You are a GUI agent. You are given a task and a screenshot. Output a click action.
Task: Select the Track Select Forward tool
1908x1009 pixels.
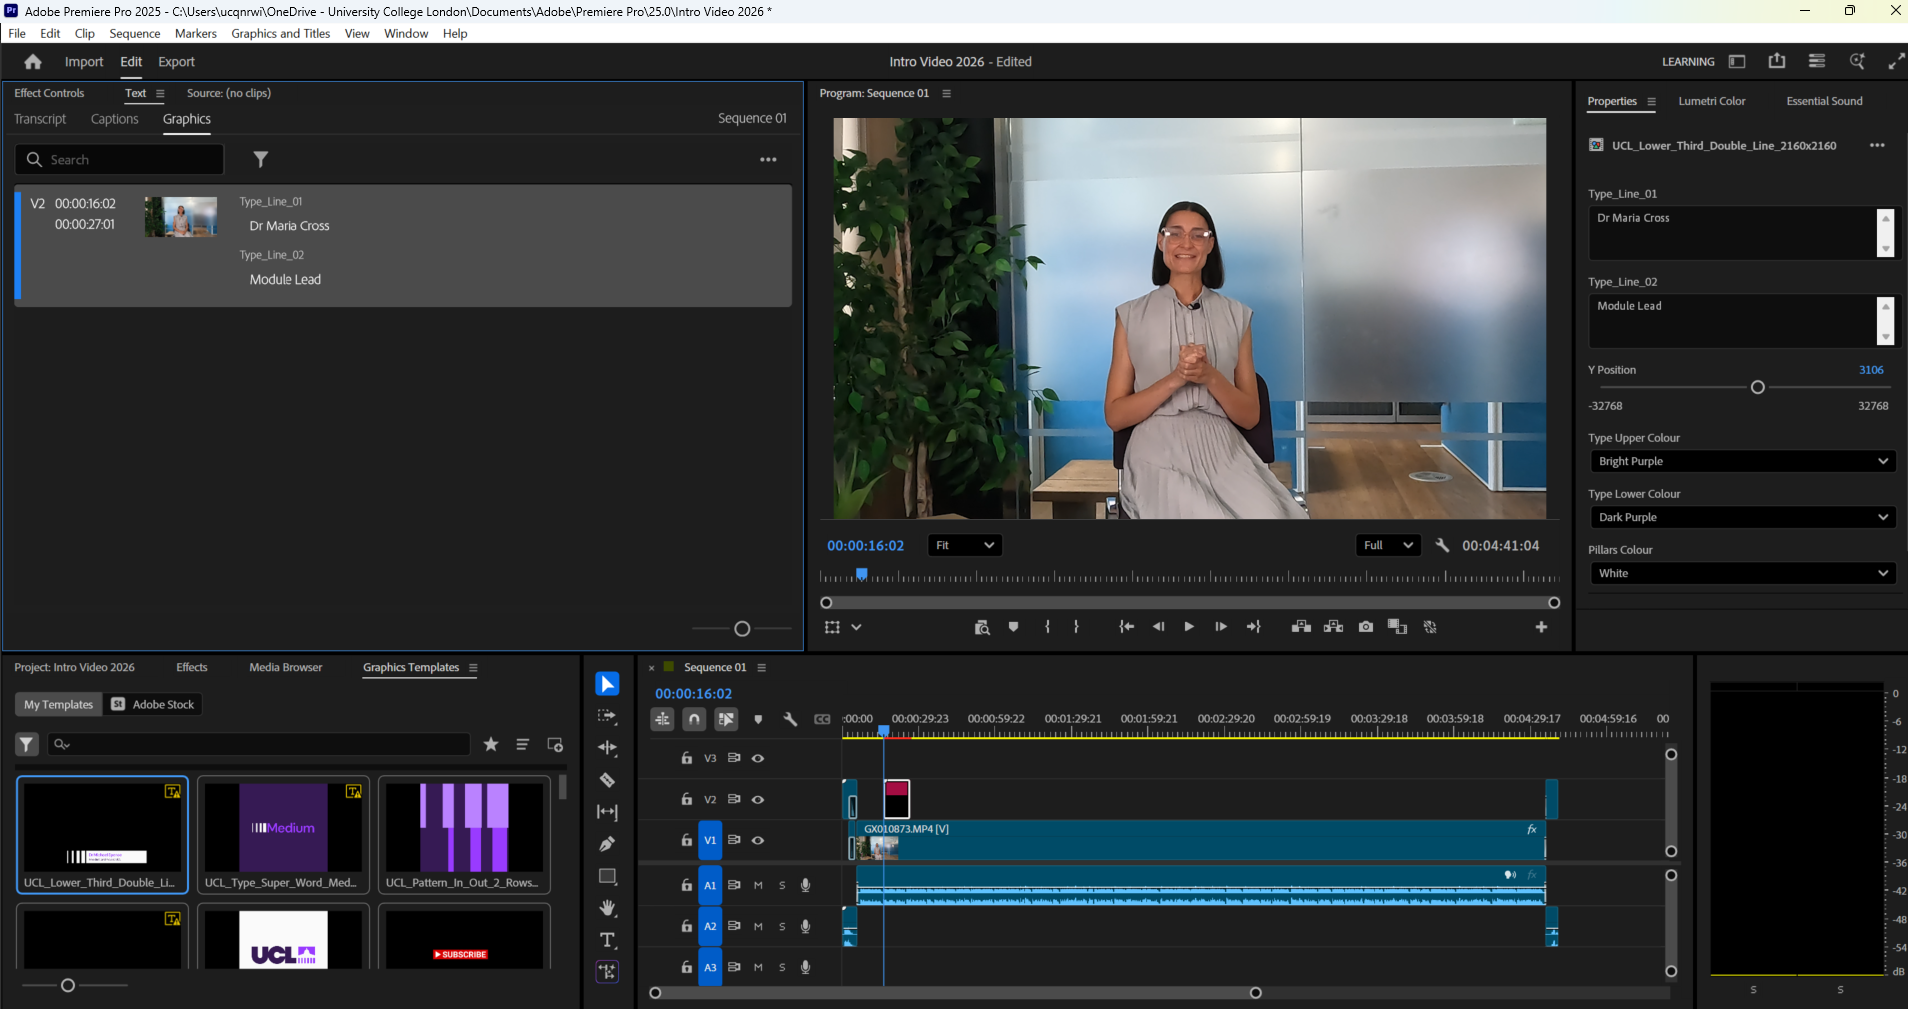[x=607, y=716]
